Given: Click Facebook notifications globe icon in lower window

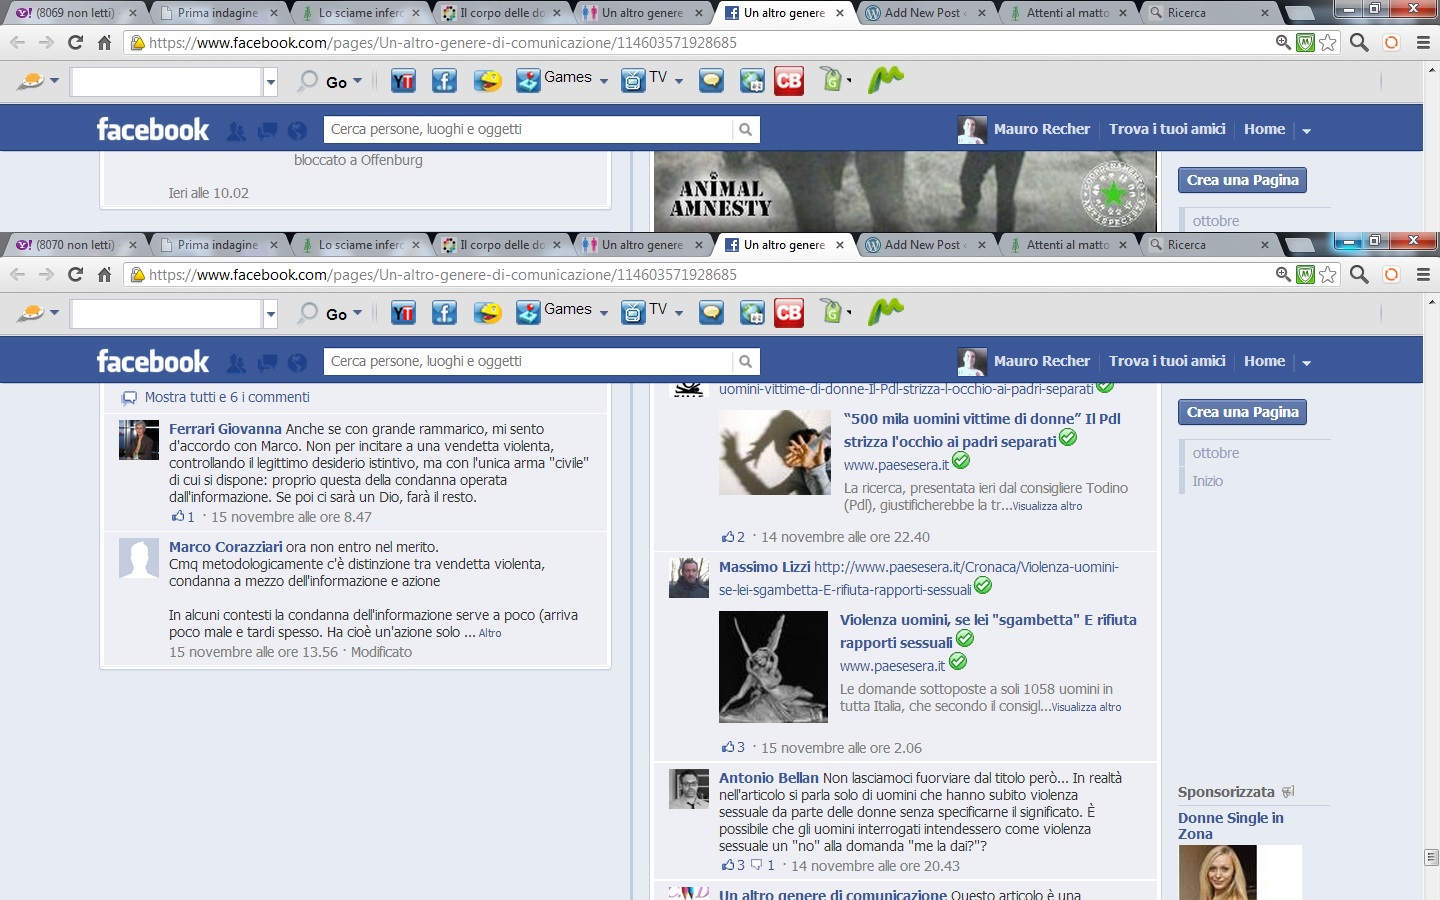Looking at the screenshot, I should coord(297,363).
